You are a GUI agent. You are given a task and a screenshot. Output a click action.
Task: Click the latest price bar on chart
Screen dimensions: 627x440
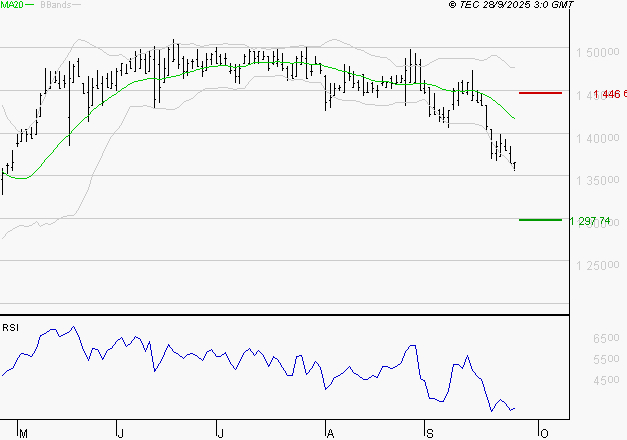(x=515, y=166)
